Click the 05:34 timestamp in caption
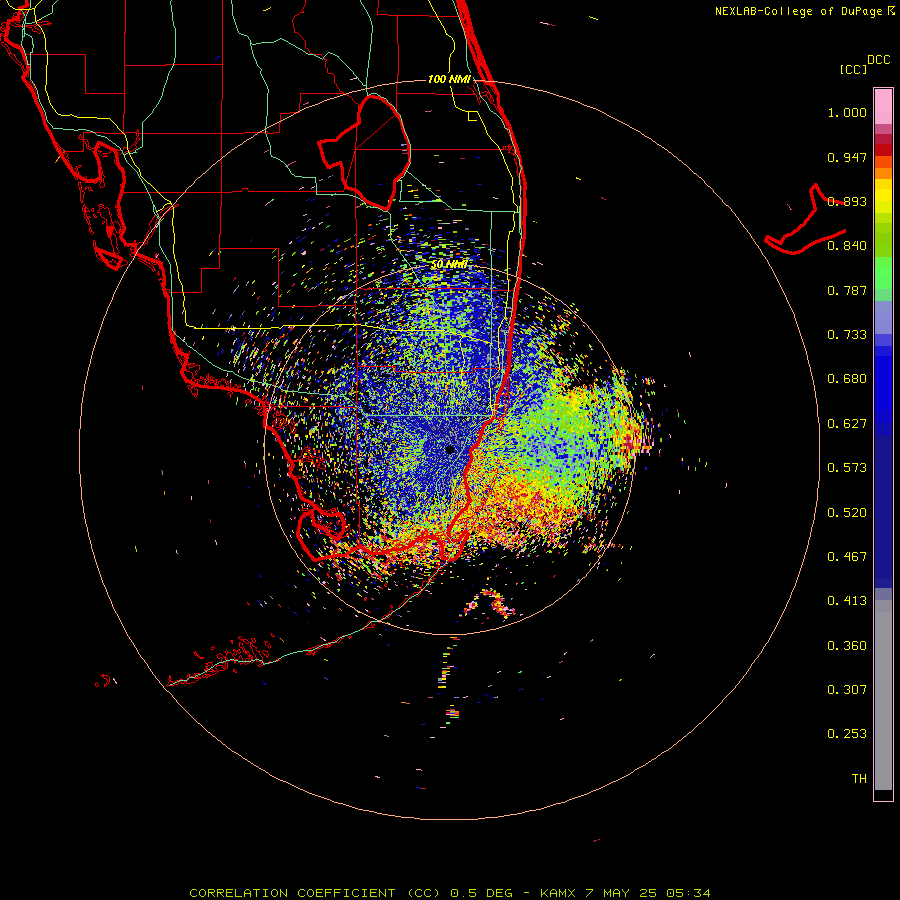This screenshot has width=900, height=900. tap(688, 893)
